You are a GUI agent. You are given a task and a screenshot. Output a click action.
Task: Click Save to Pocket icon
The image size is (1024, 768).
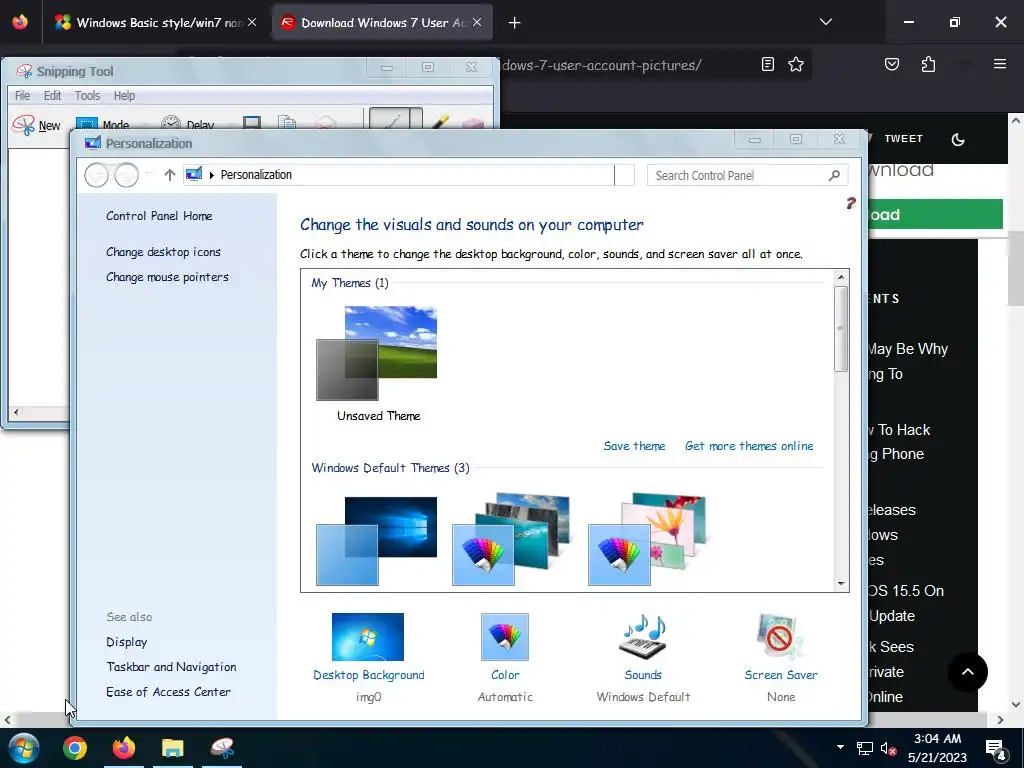[892, 64]
